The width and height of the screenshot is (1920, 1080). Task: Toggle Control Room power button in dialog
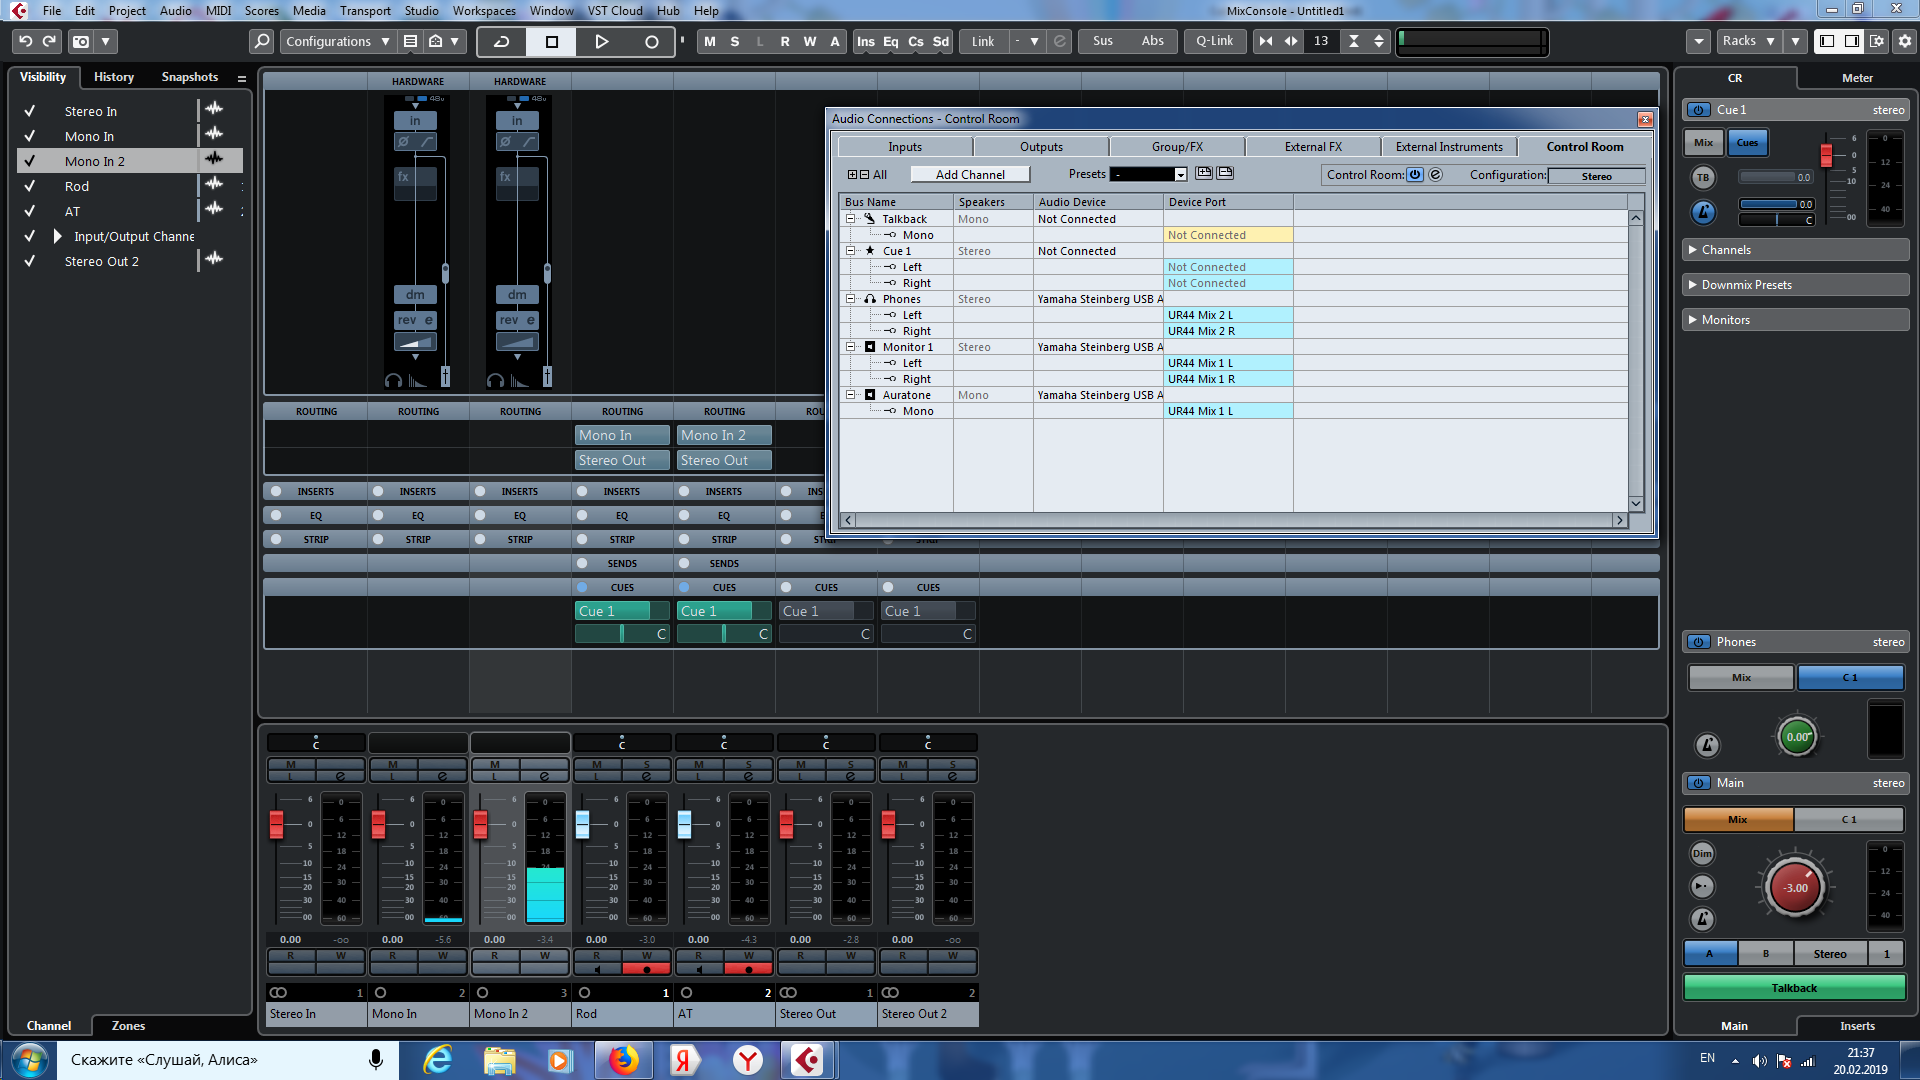click(x=1415, y=174)
